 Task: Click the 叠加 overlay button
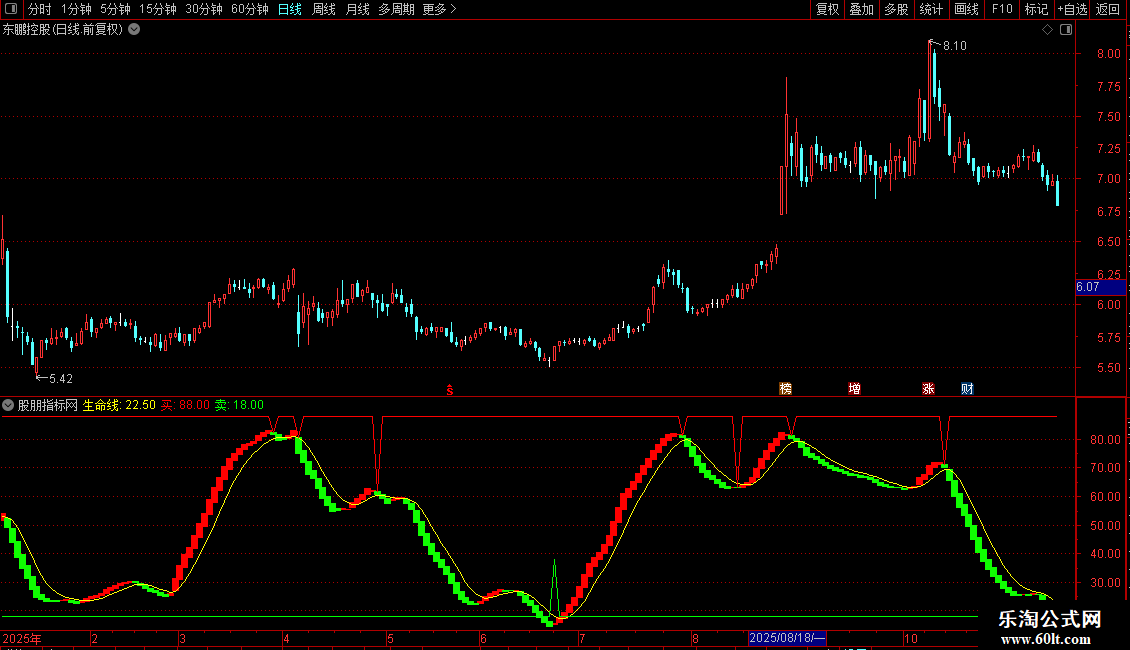click(x=862, y=9)
